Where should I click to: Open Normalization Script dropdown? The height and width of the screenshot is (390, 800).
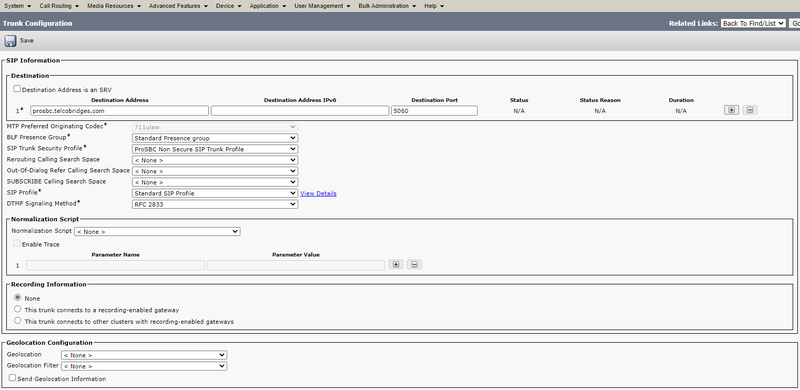pyautogui.click(x=157, y=232)
